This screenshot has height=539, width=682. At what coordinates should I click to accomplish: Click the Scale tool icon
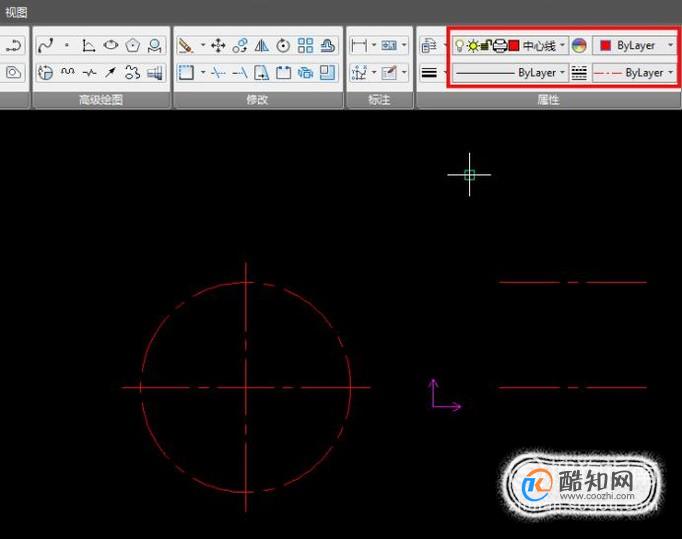261,72
